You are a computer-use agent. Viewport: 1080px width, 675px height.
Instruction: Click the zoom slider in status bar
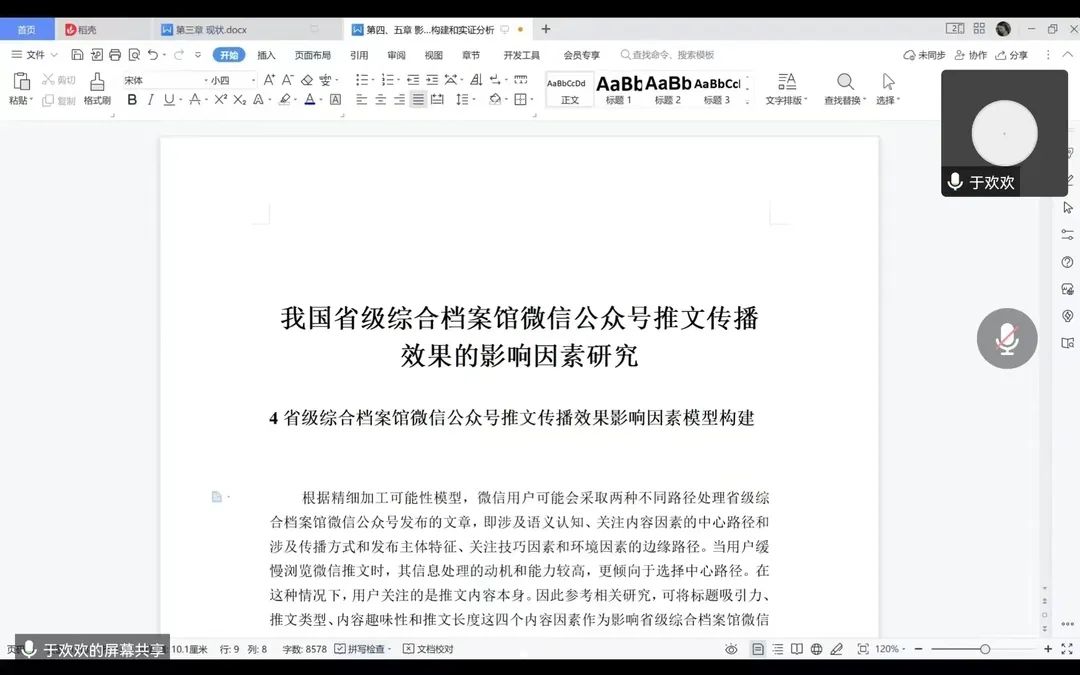984,649
